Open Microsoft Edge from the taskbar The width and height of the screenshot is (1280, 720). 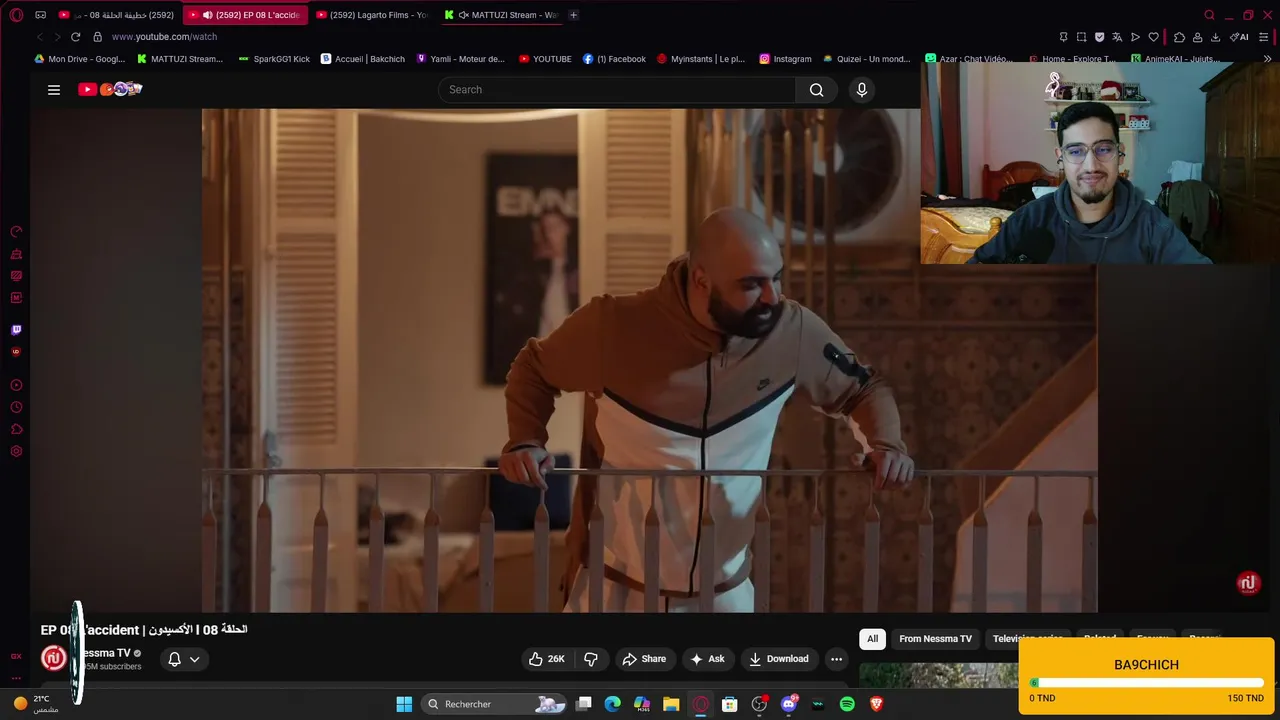pos(613,704)
